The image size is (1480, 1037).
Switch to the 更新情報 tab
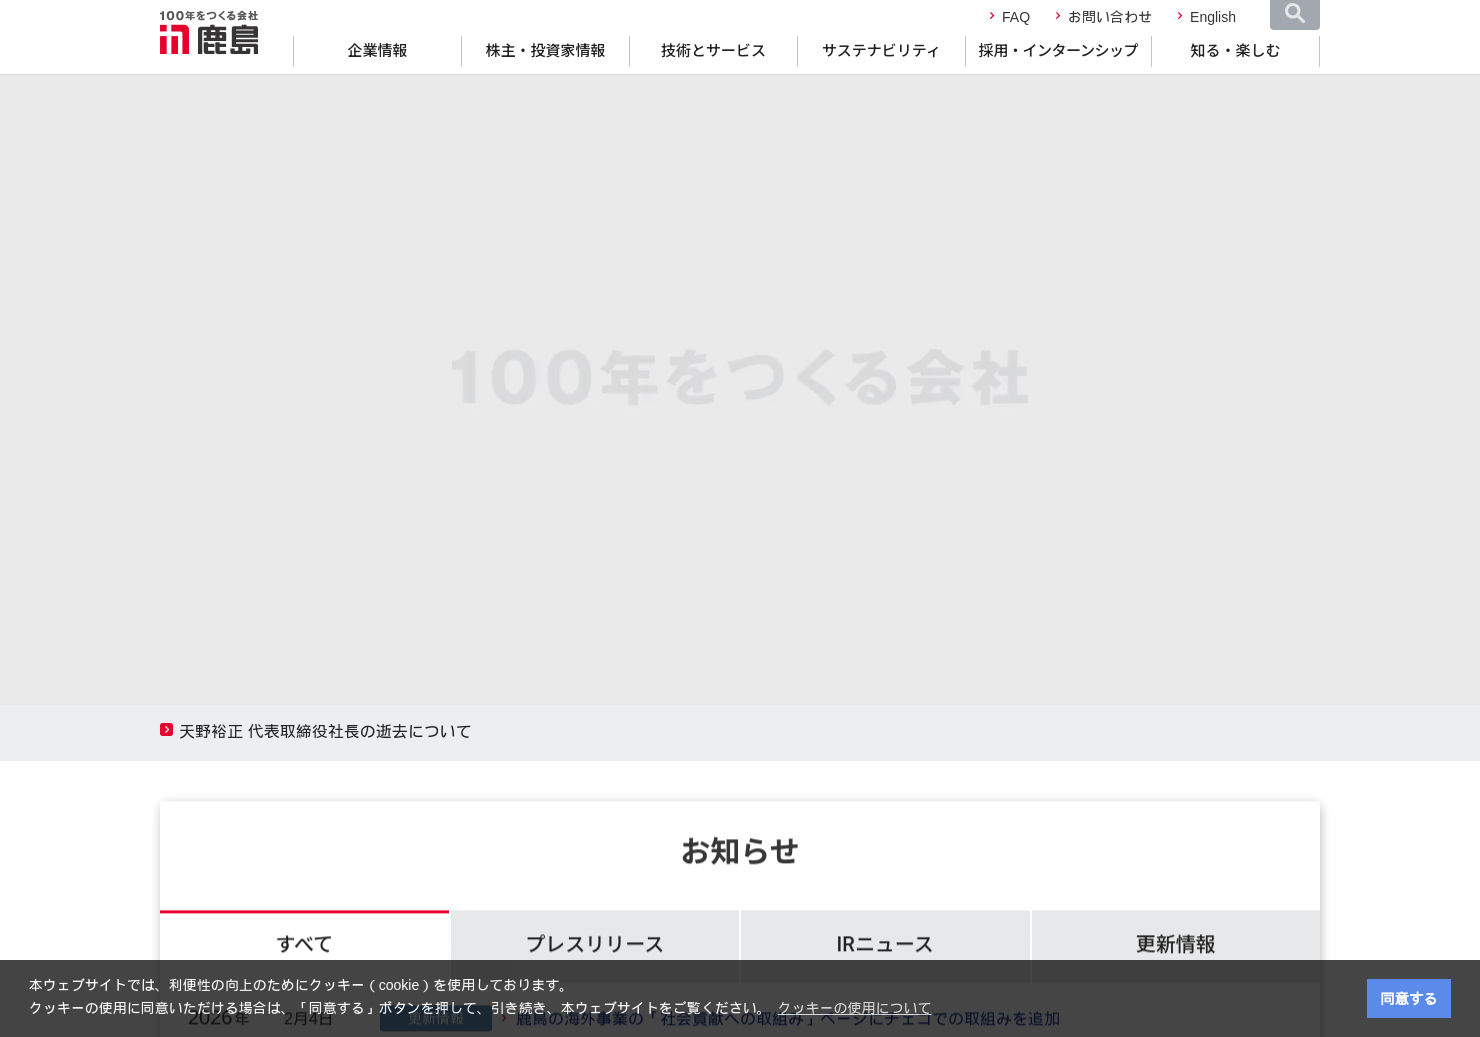pos(1176,943)
